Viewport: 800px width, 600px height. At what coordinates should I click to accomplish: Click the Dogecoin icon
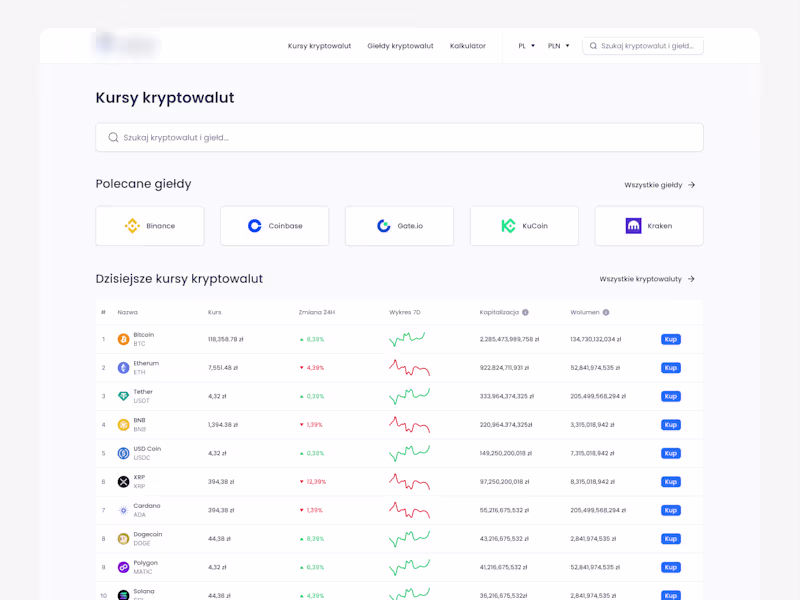pyautogui.click(x=123, y=539)
